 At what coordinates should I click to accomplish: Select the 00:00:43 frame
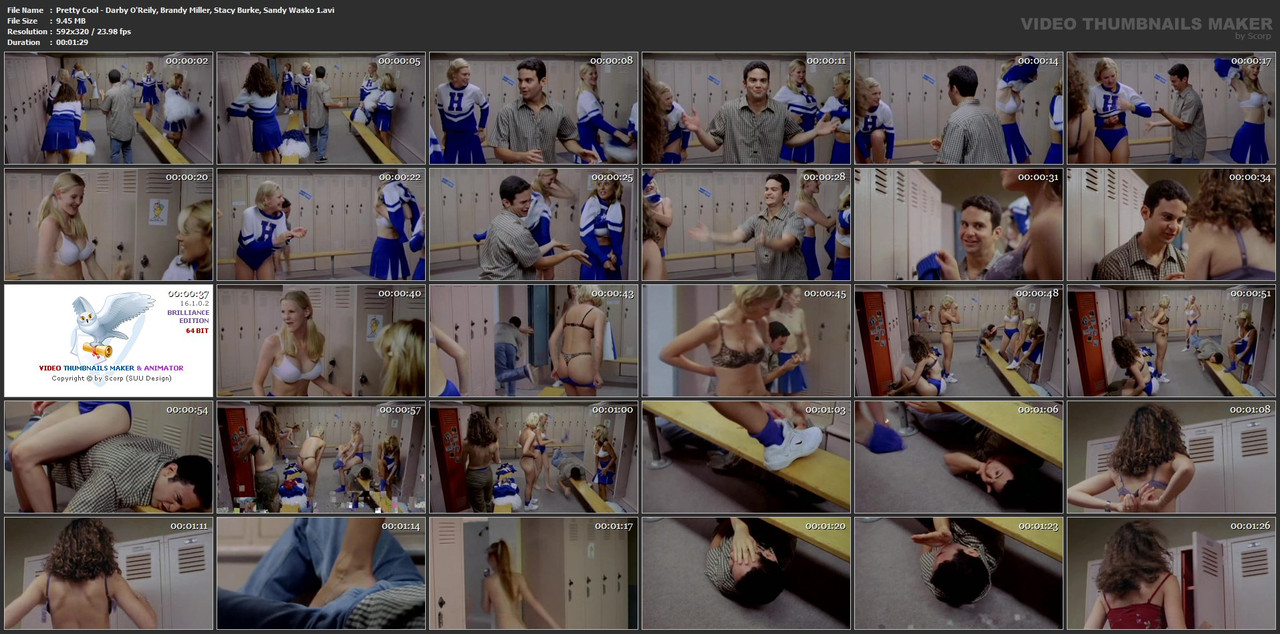534,341
